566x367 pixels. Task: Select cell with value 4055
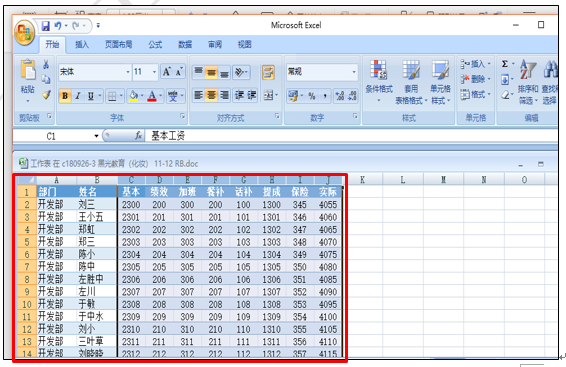tap(328, 205)
